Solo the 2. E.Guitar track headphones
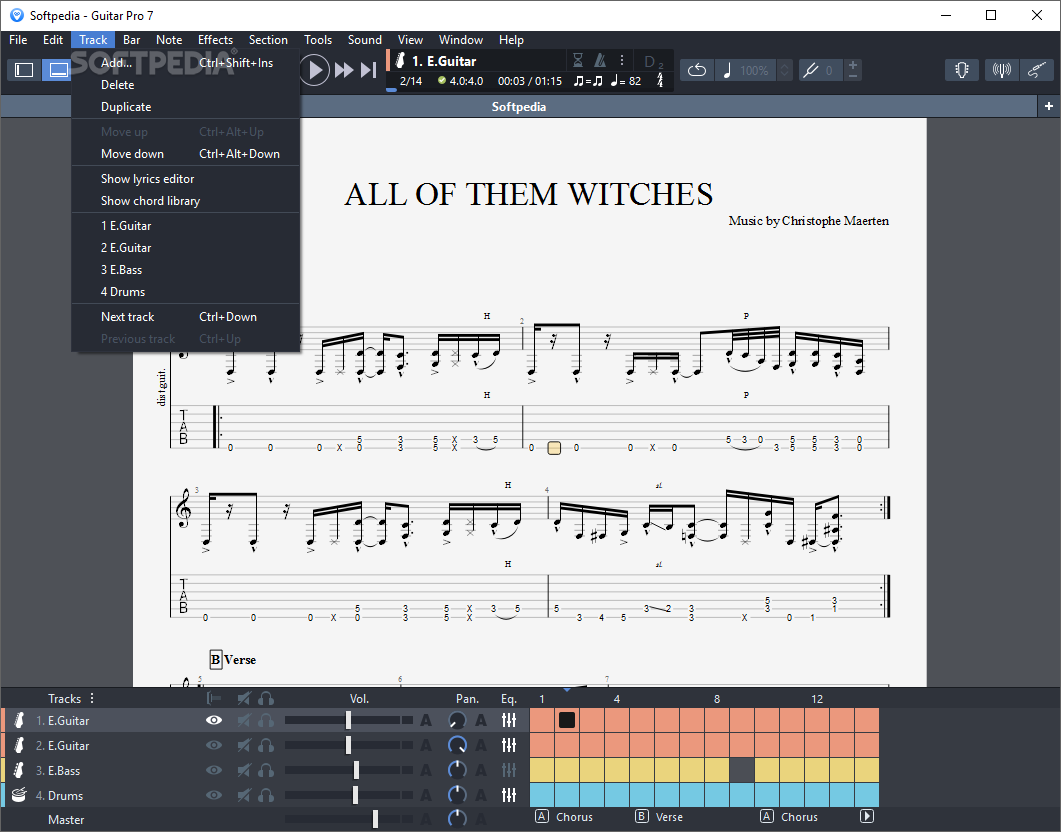Image resolution: width=1061 pixels, height=832 pixels. click(266, 745)
